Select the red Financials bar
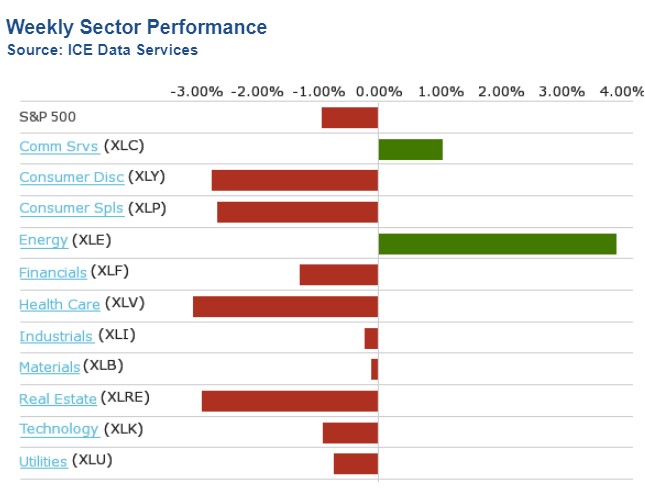Screen dimensions: 645x500 pyautogui.click(x=338, y=274)
